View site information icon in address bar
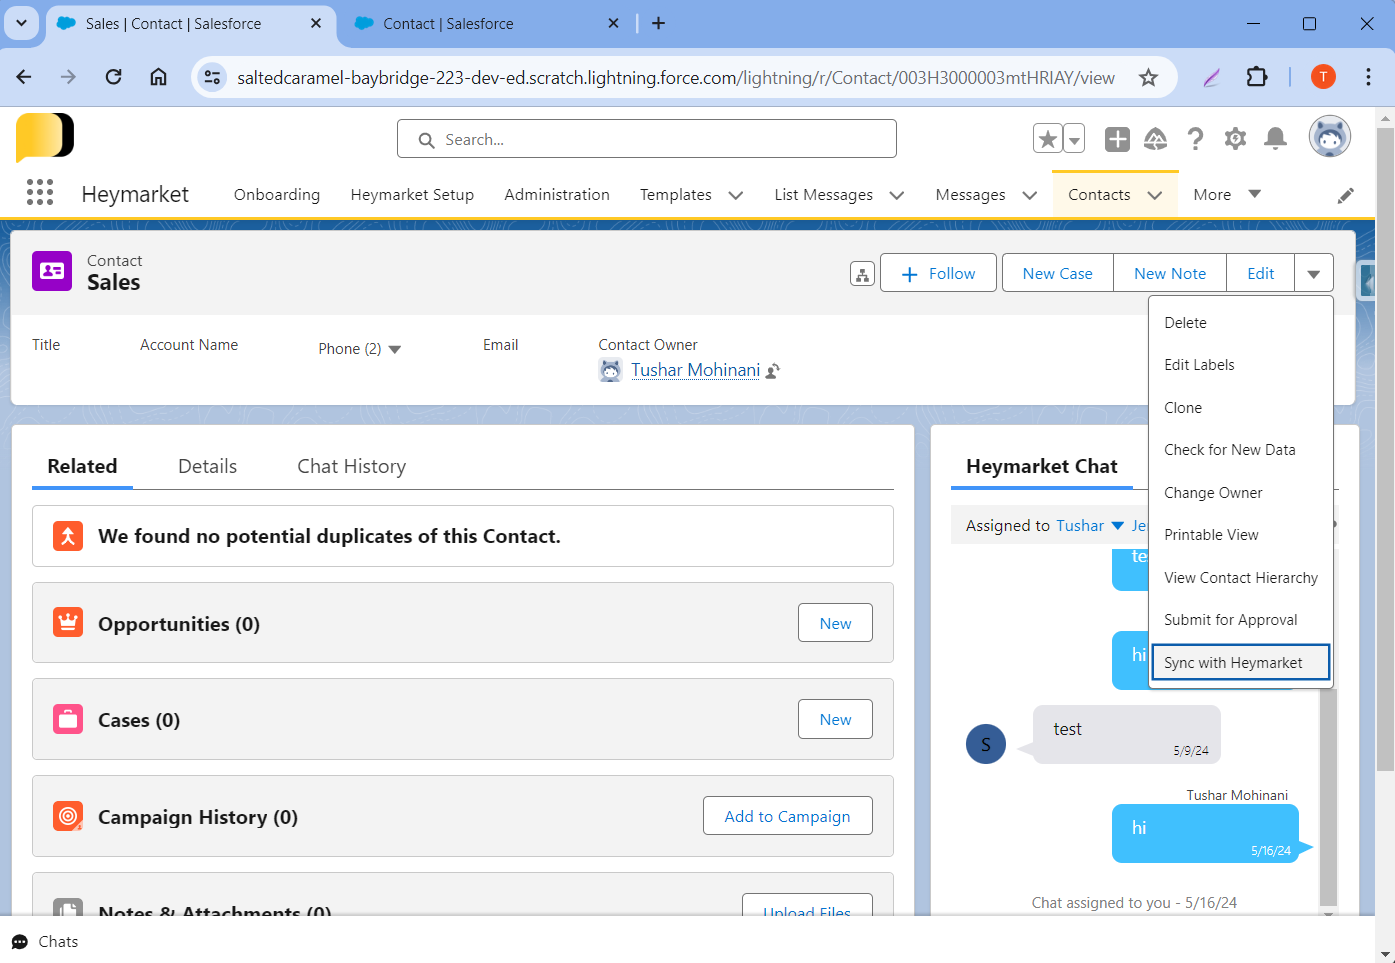Viewport: 1395px width, 963px height. [x=212, y=77]
